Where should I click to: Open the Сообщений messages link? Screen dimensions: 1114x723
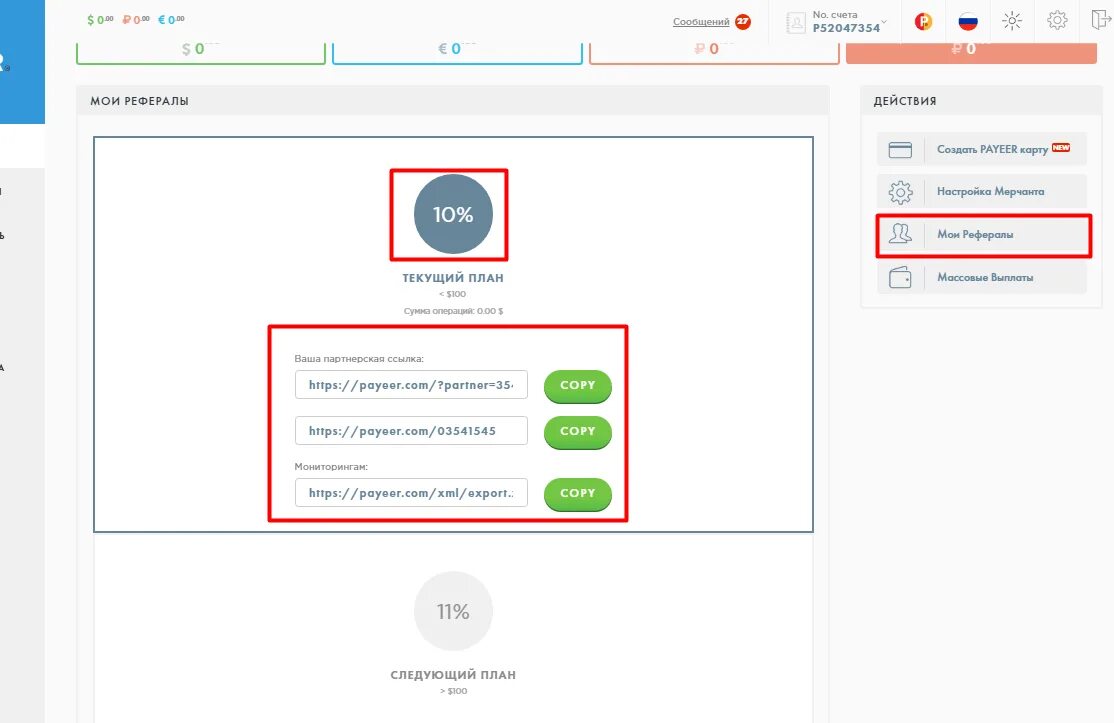701,22
